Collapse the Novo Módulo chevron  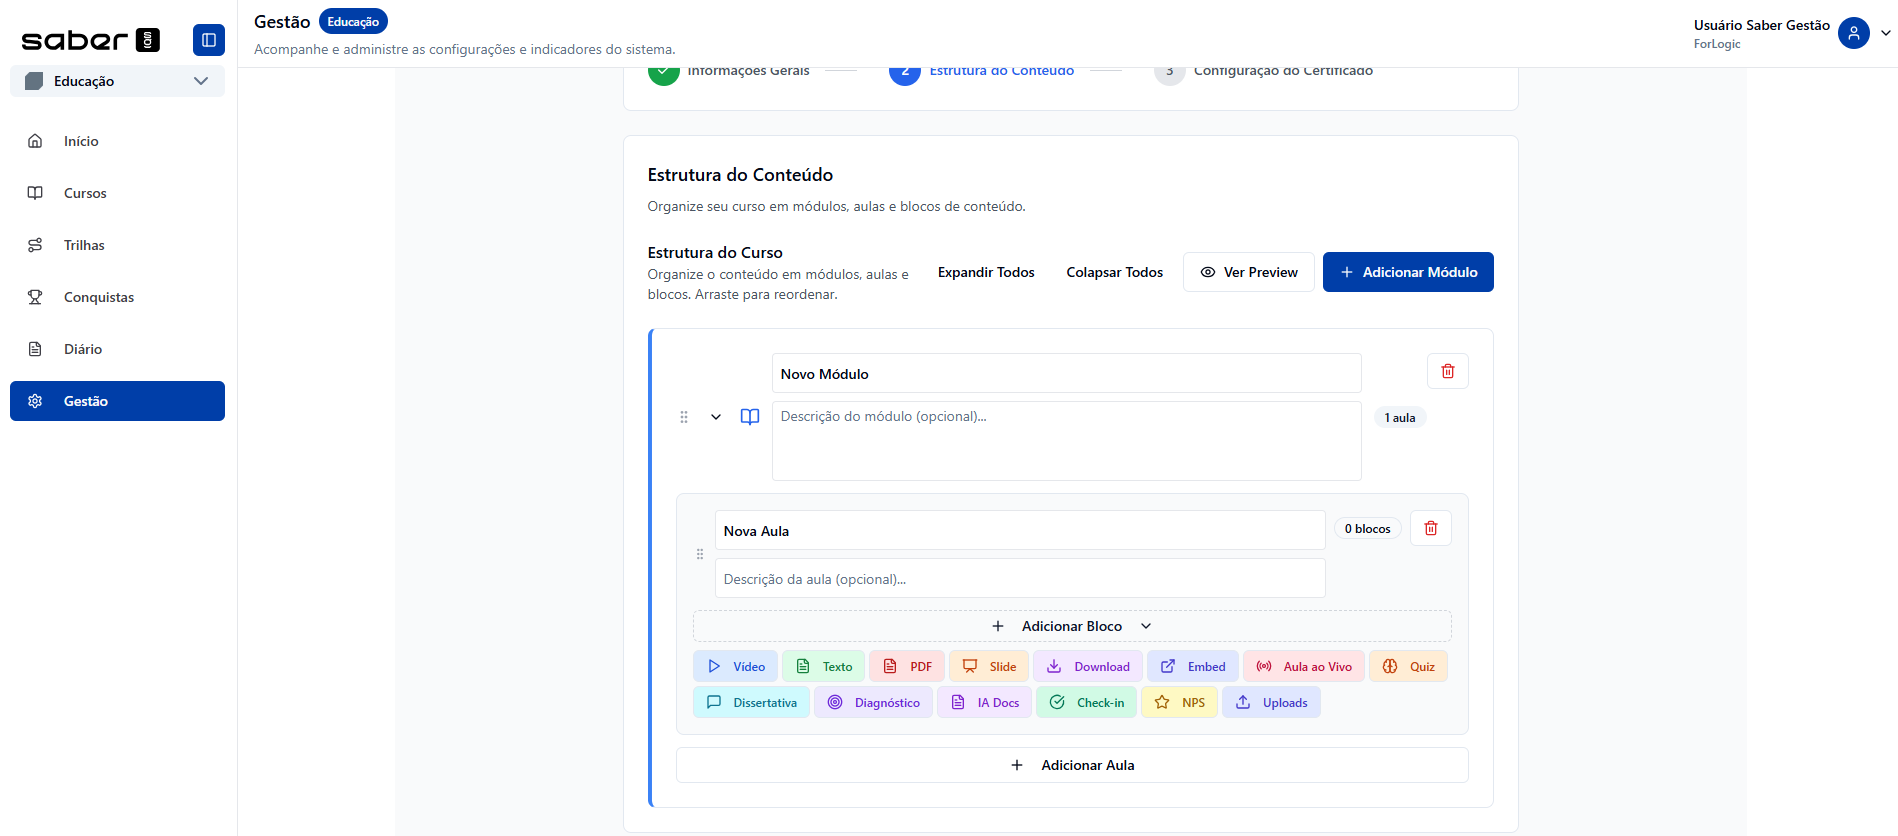[x=716, y=417]
